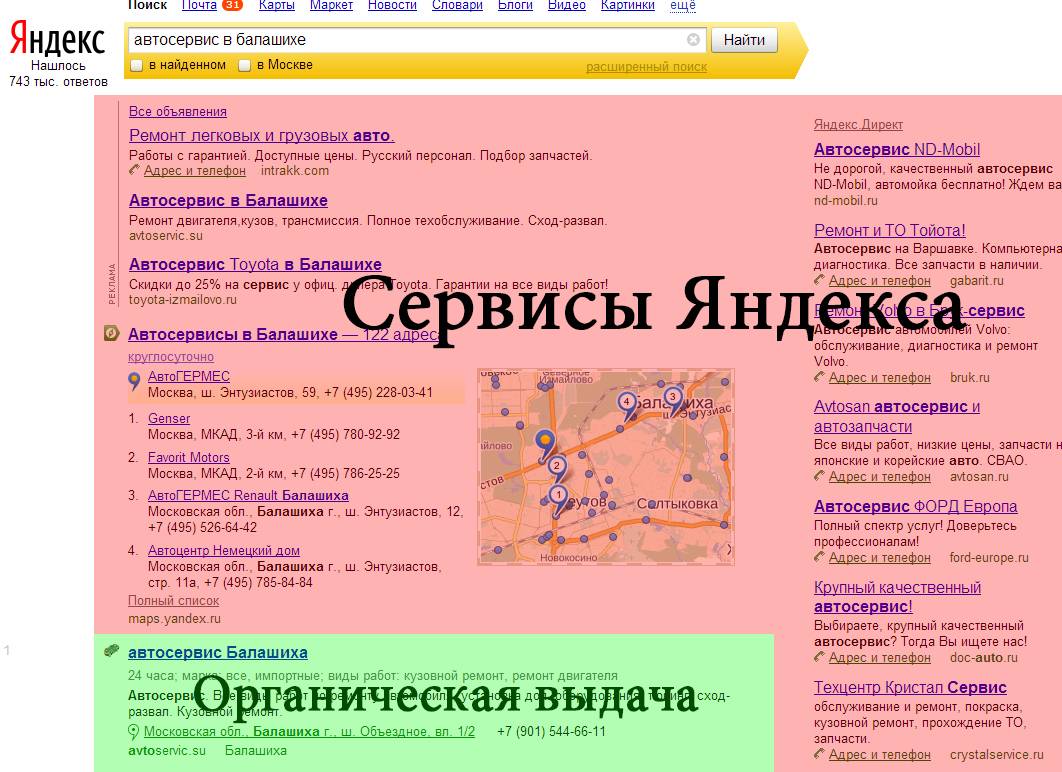This screenshot has height=772, width=1062.
Task: Open organic result 'автосервис Балашиха'
Action: coord(217,652)
